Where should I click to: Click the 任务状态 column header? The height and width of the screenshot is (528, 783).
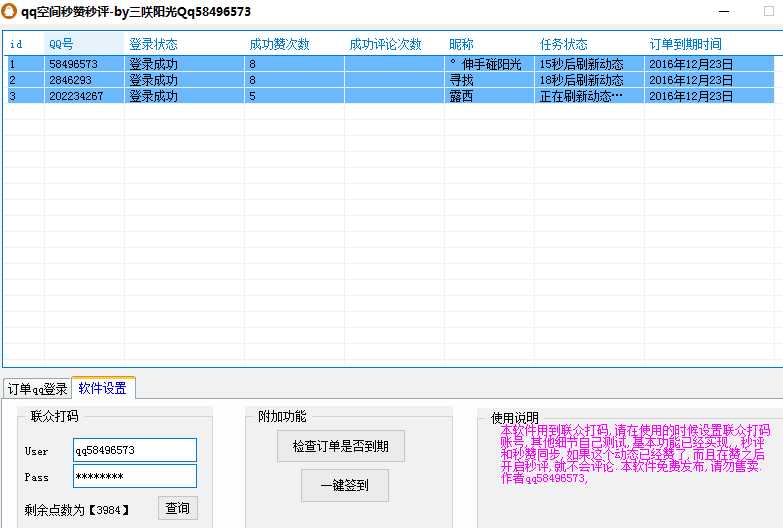point(589,44)
